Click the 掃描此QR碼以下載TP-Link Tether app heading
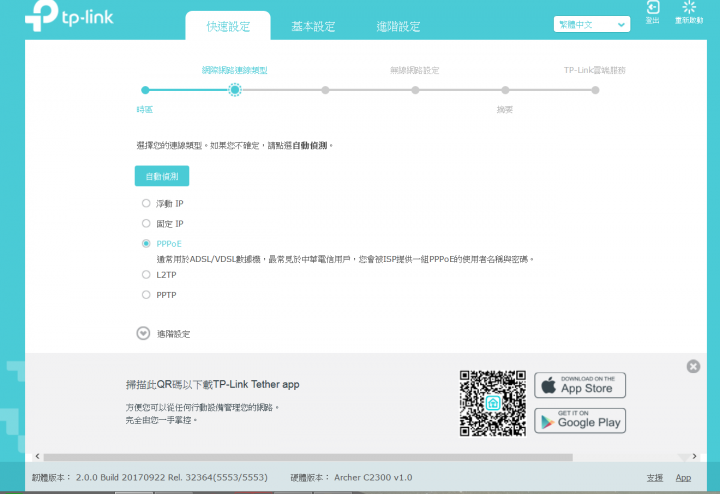Image resolution: width=720 pixels, height=494 pixels. coord(213,384)
